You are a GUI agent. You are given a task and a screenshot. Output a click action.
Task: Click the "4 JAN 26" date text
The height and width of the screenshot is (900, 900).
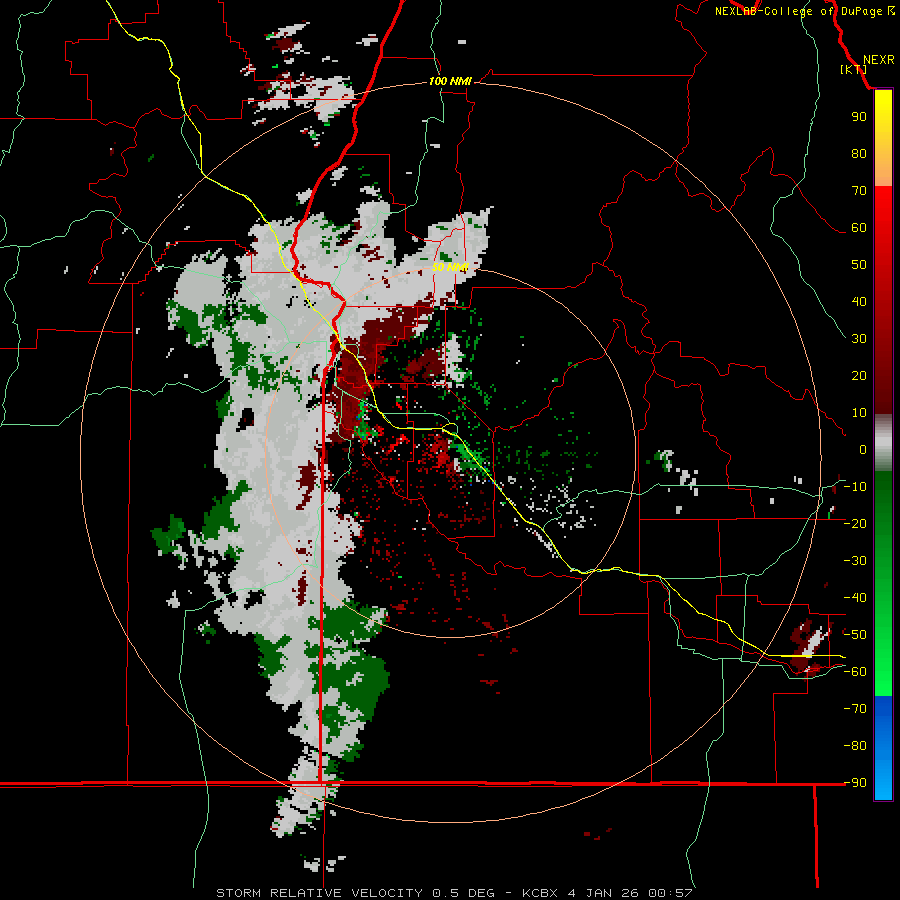tap(603, 893)
